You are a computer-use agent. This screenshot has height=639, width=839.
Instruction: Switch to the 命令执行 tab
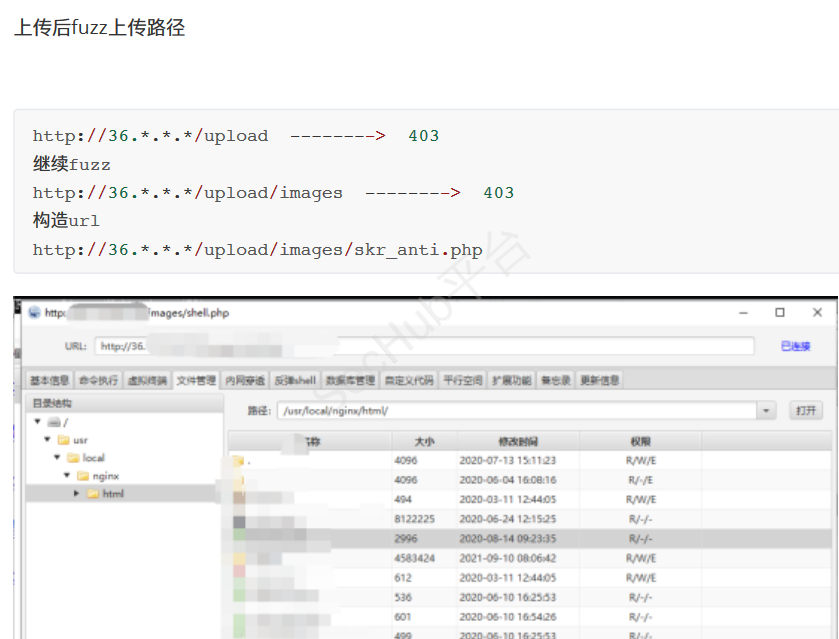pyautogui.click(x=97, y=380)
